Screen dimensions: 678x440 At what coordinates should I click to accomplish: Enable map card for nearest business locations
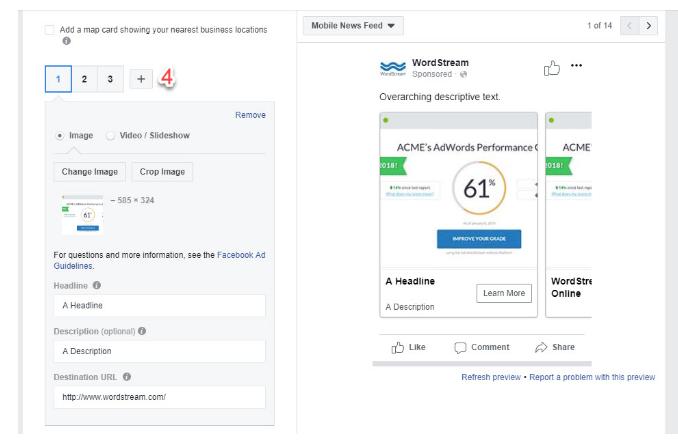tap(49, 30)
